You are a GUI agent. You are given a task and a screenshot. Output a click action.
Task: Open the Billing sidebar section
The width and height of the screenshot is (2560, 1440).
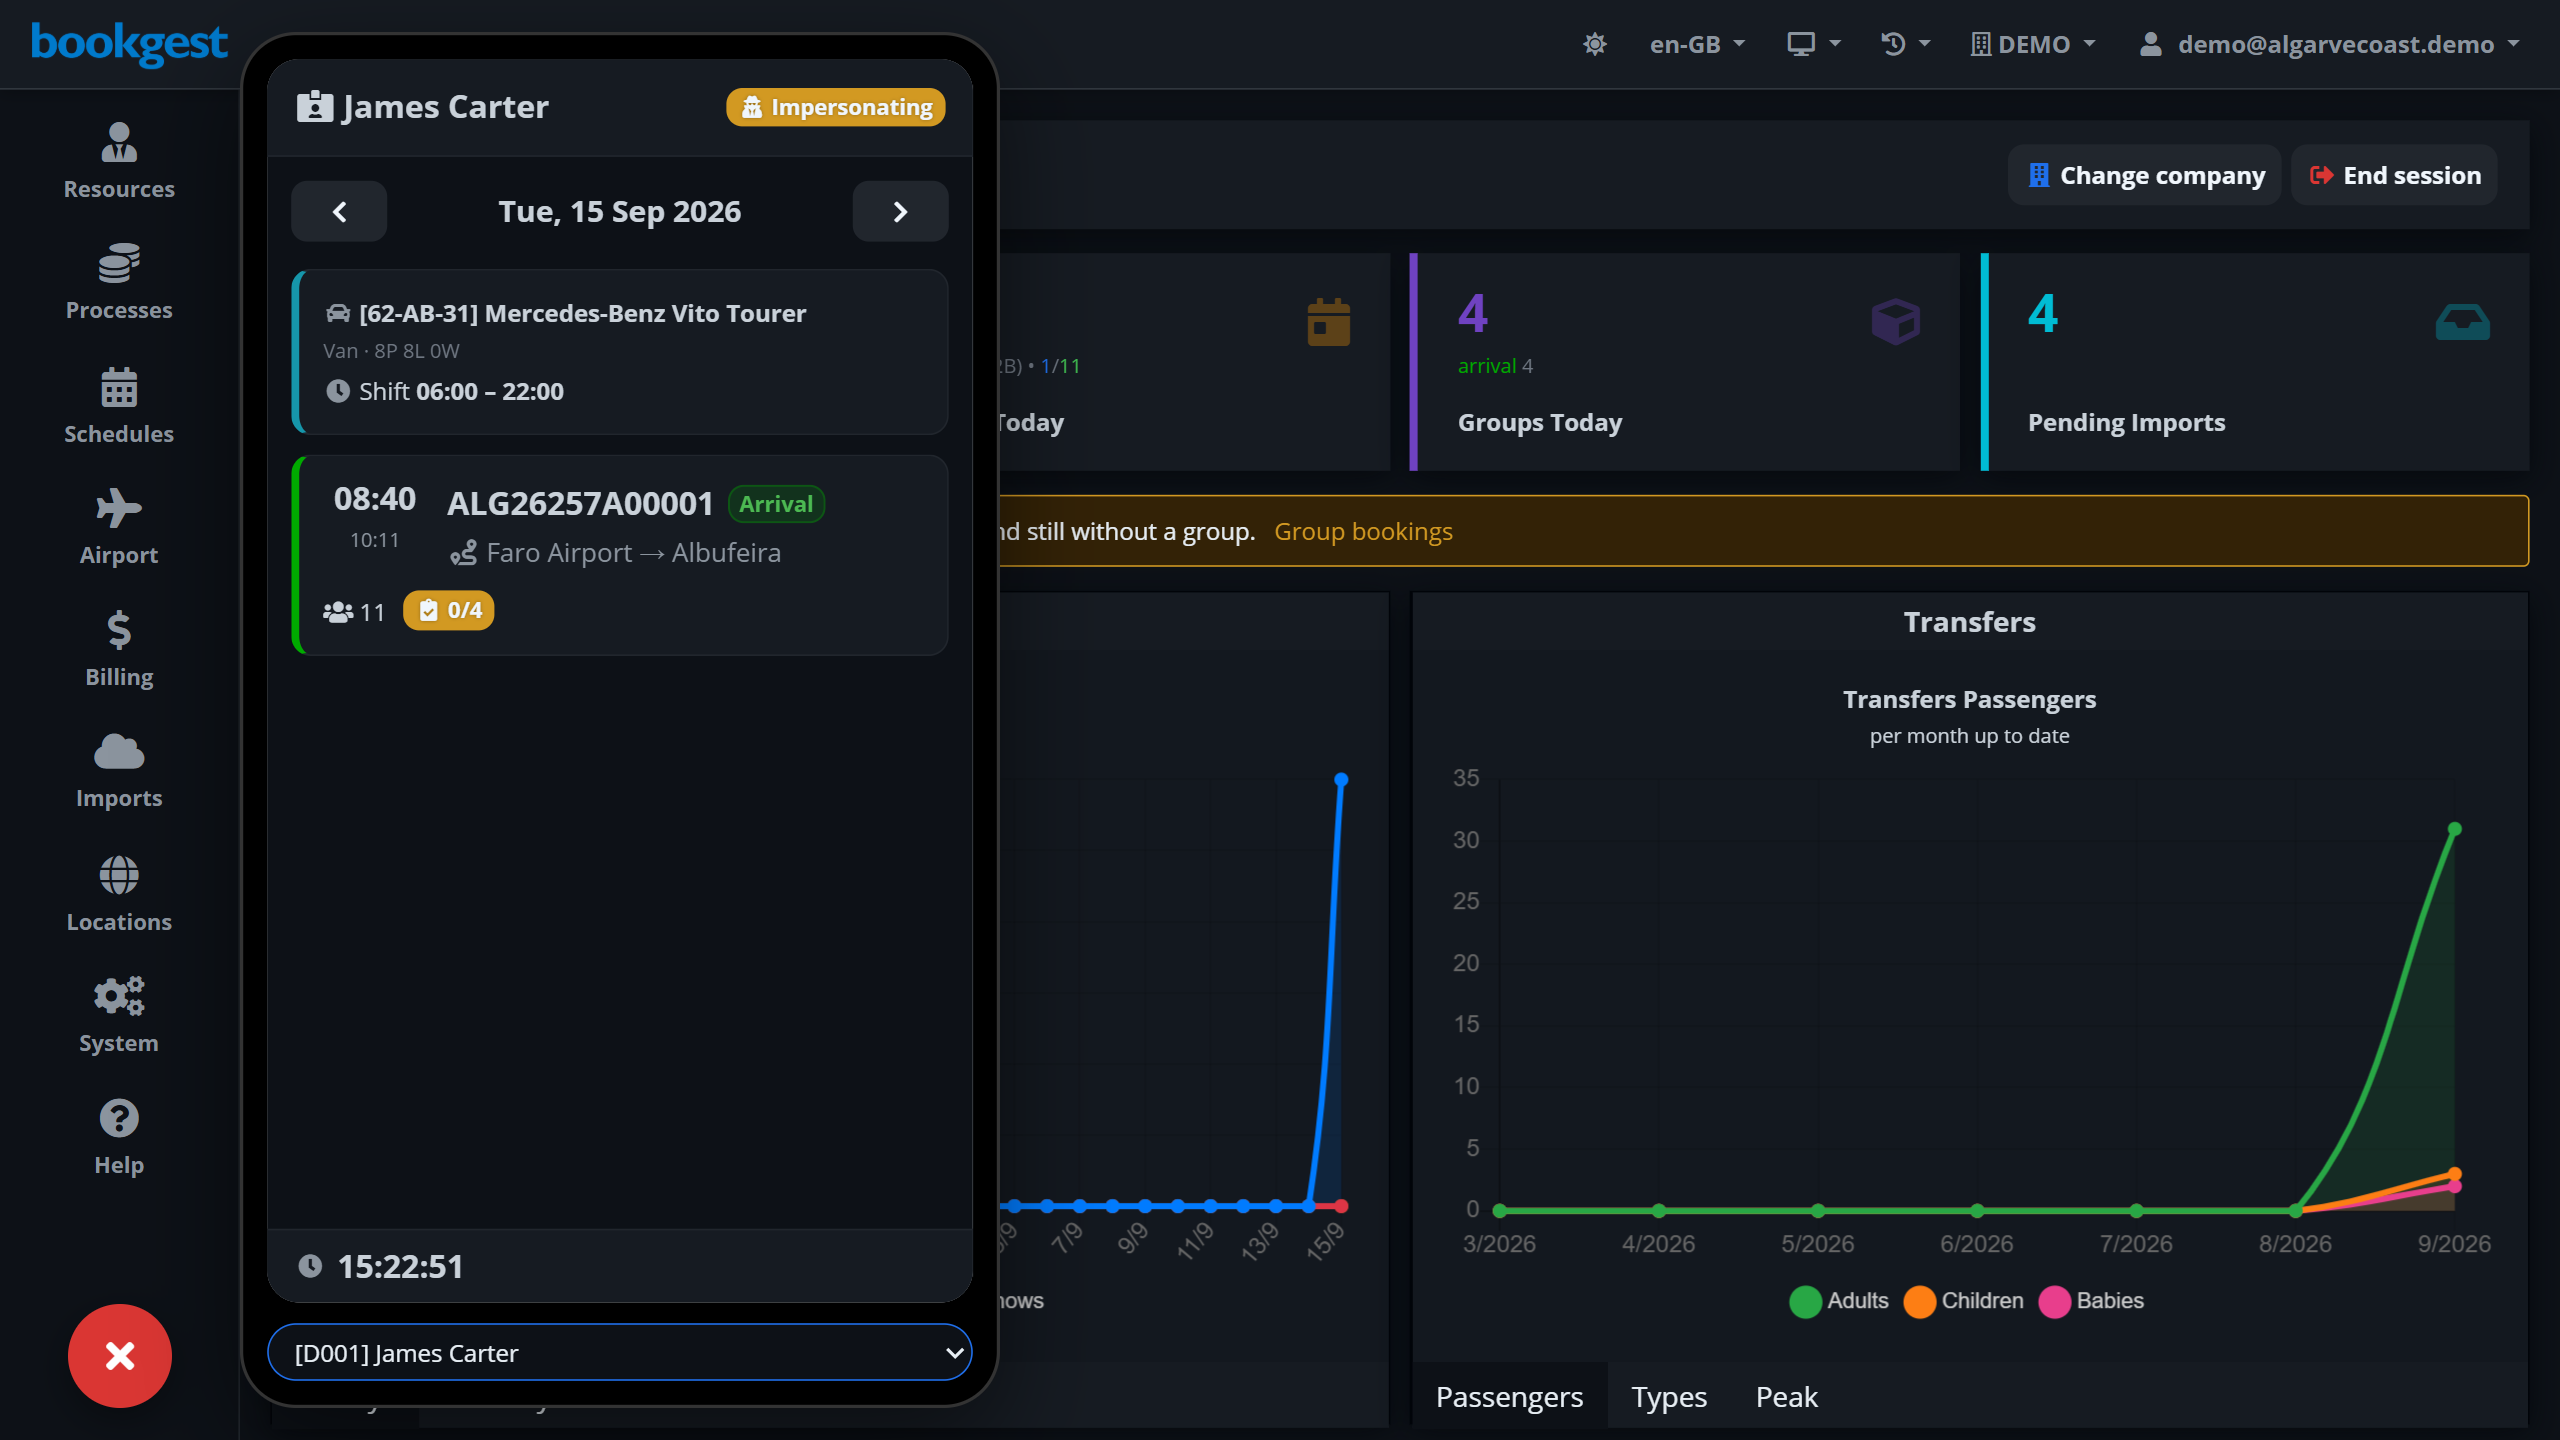119,649
